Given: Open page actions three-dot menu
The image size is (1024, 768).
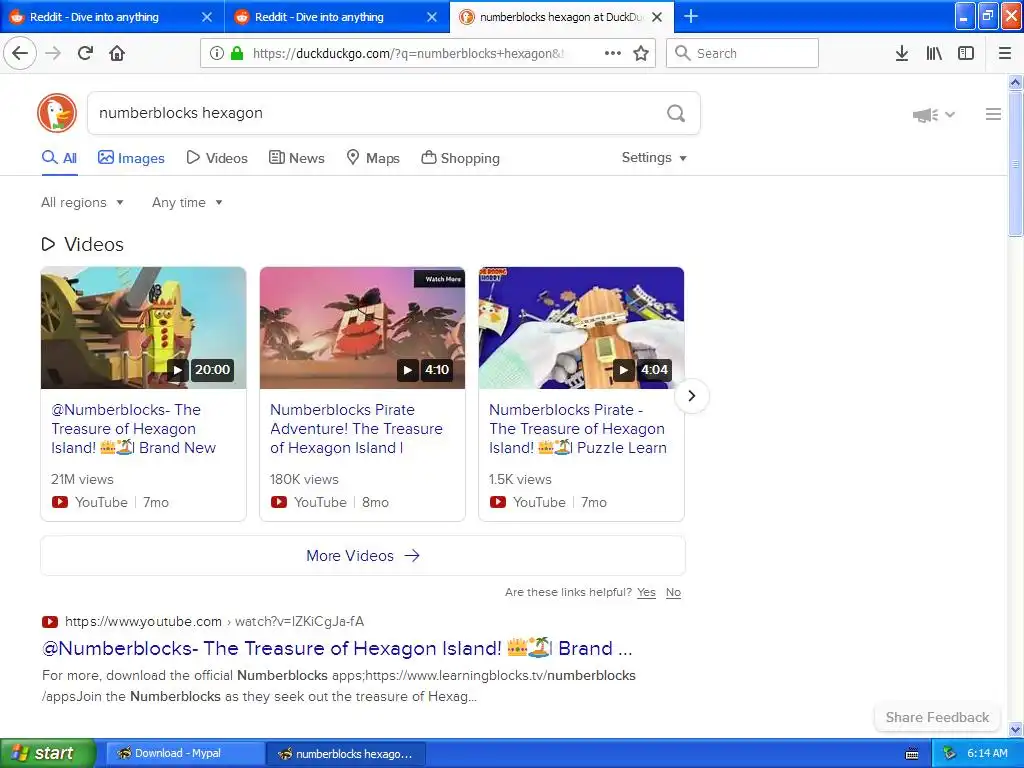Looking at the screenshot, I should pos(613,53).
